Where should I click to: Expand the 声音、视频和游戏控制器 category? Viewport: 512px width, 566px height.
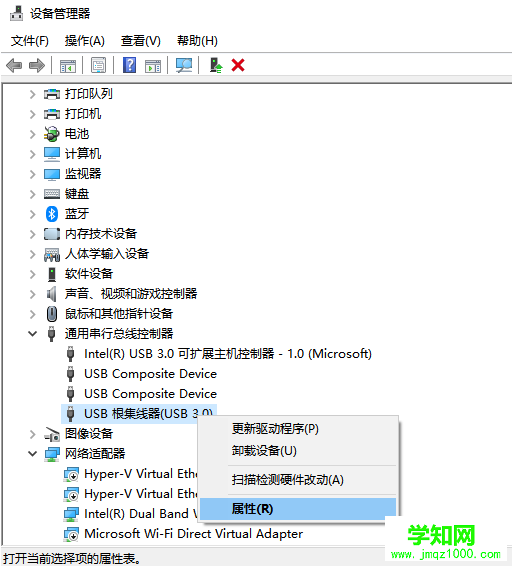pyautogui.click(x=32, y=294)
